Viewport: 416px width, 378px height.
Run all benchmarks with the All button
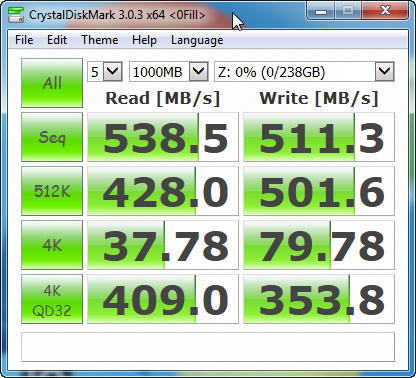[x=52, y=83]
